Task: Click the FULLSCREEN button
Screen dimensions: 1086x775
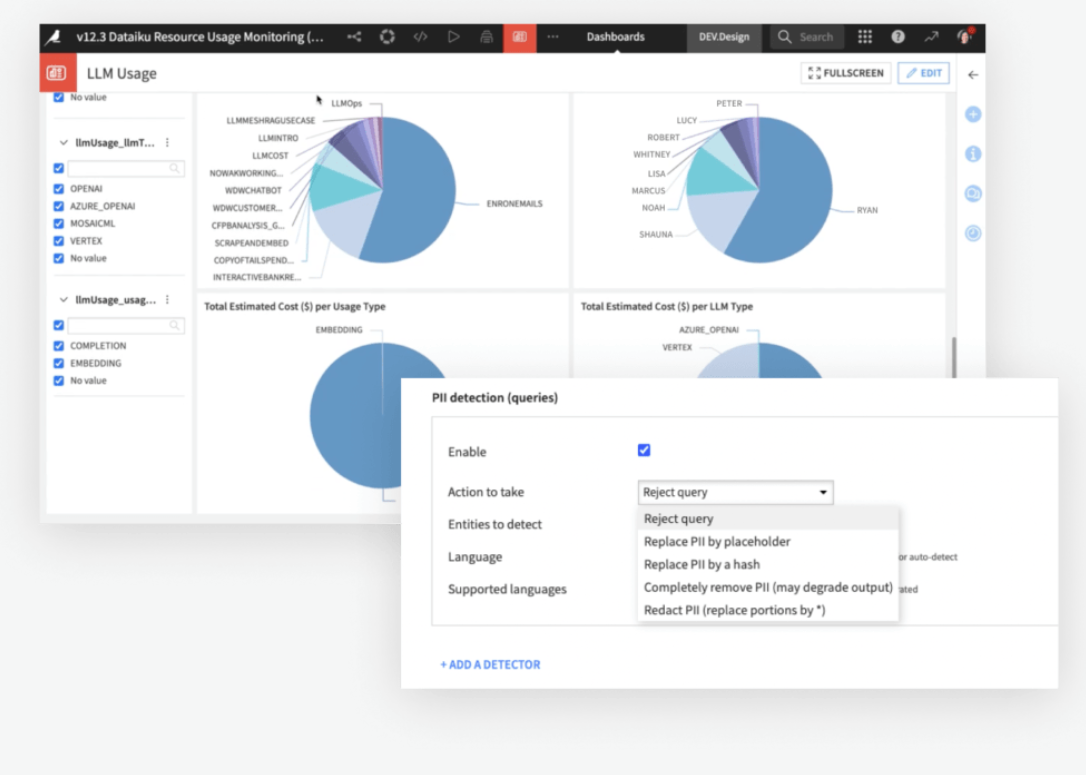Action: [x=846, y=73]
